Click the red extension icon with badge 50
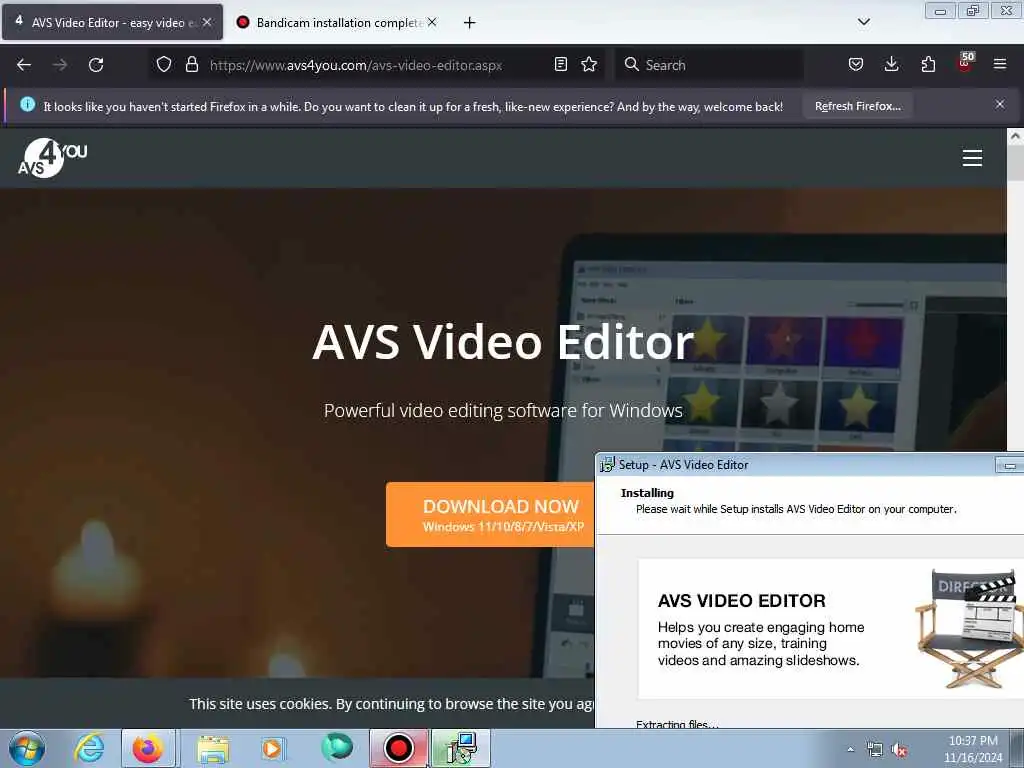1024x768 pixels. click(x=965, y=63)
